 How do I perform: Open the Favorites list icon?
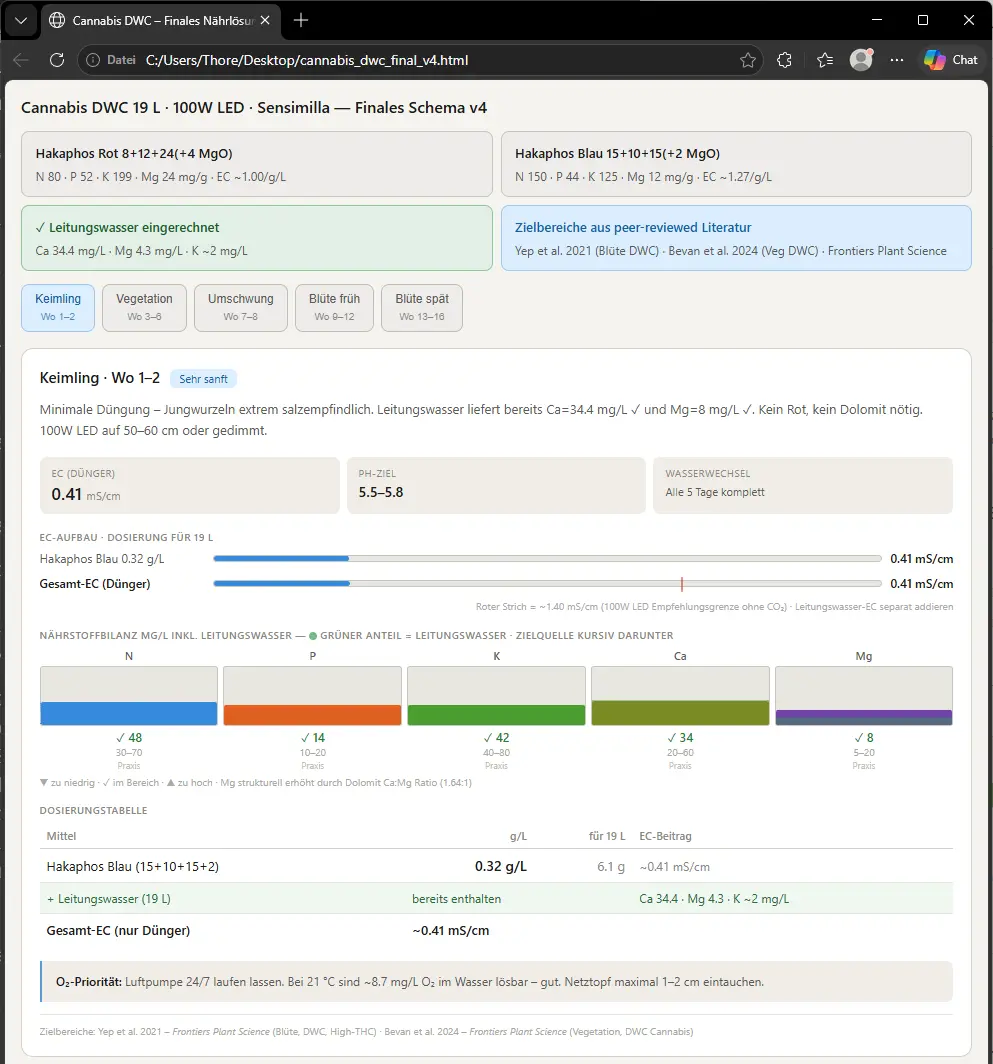click(824, 60)
